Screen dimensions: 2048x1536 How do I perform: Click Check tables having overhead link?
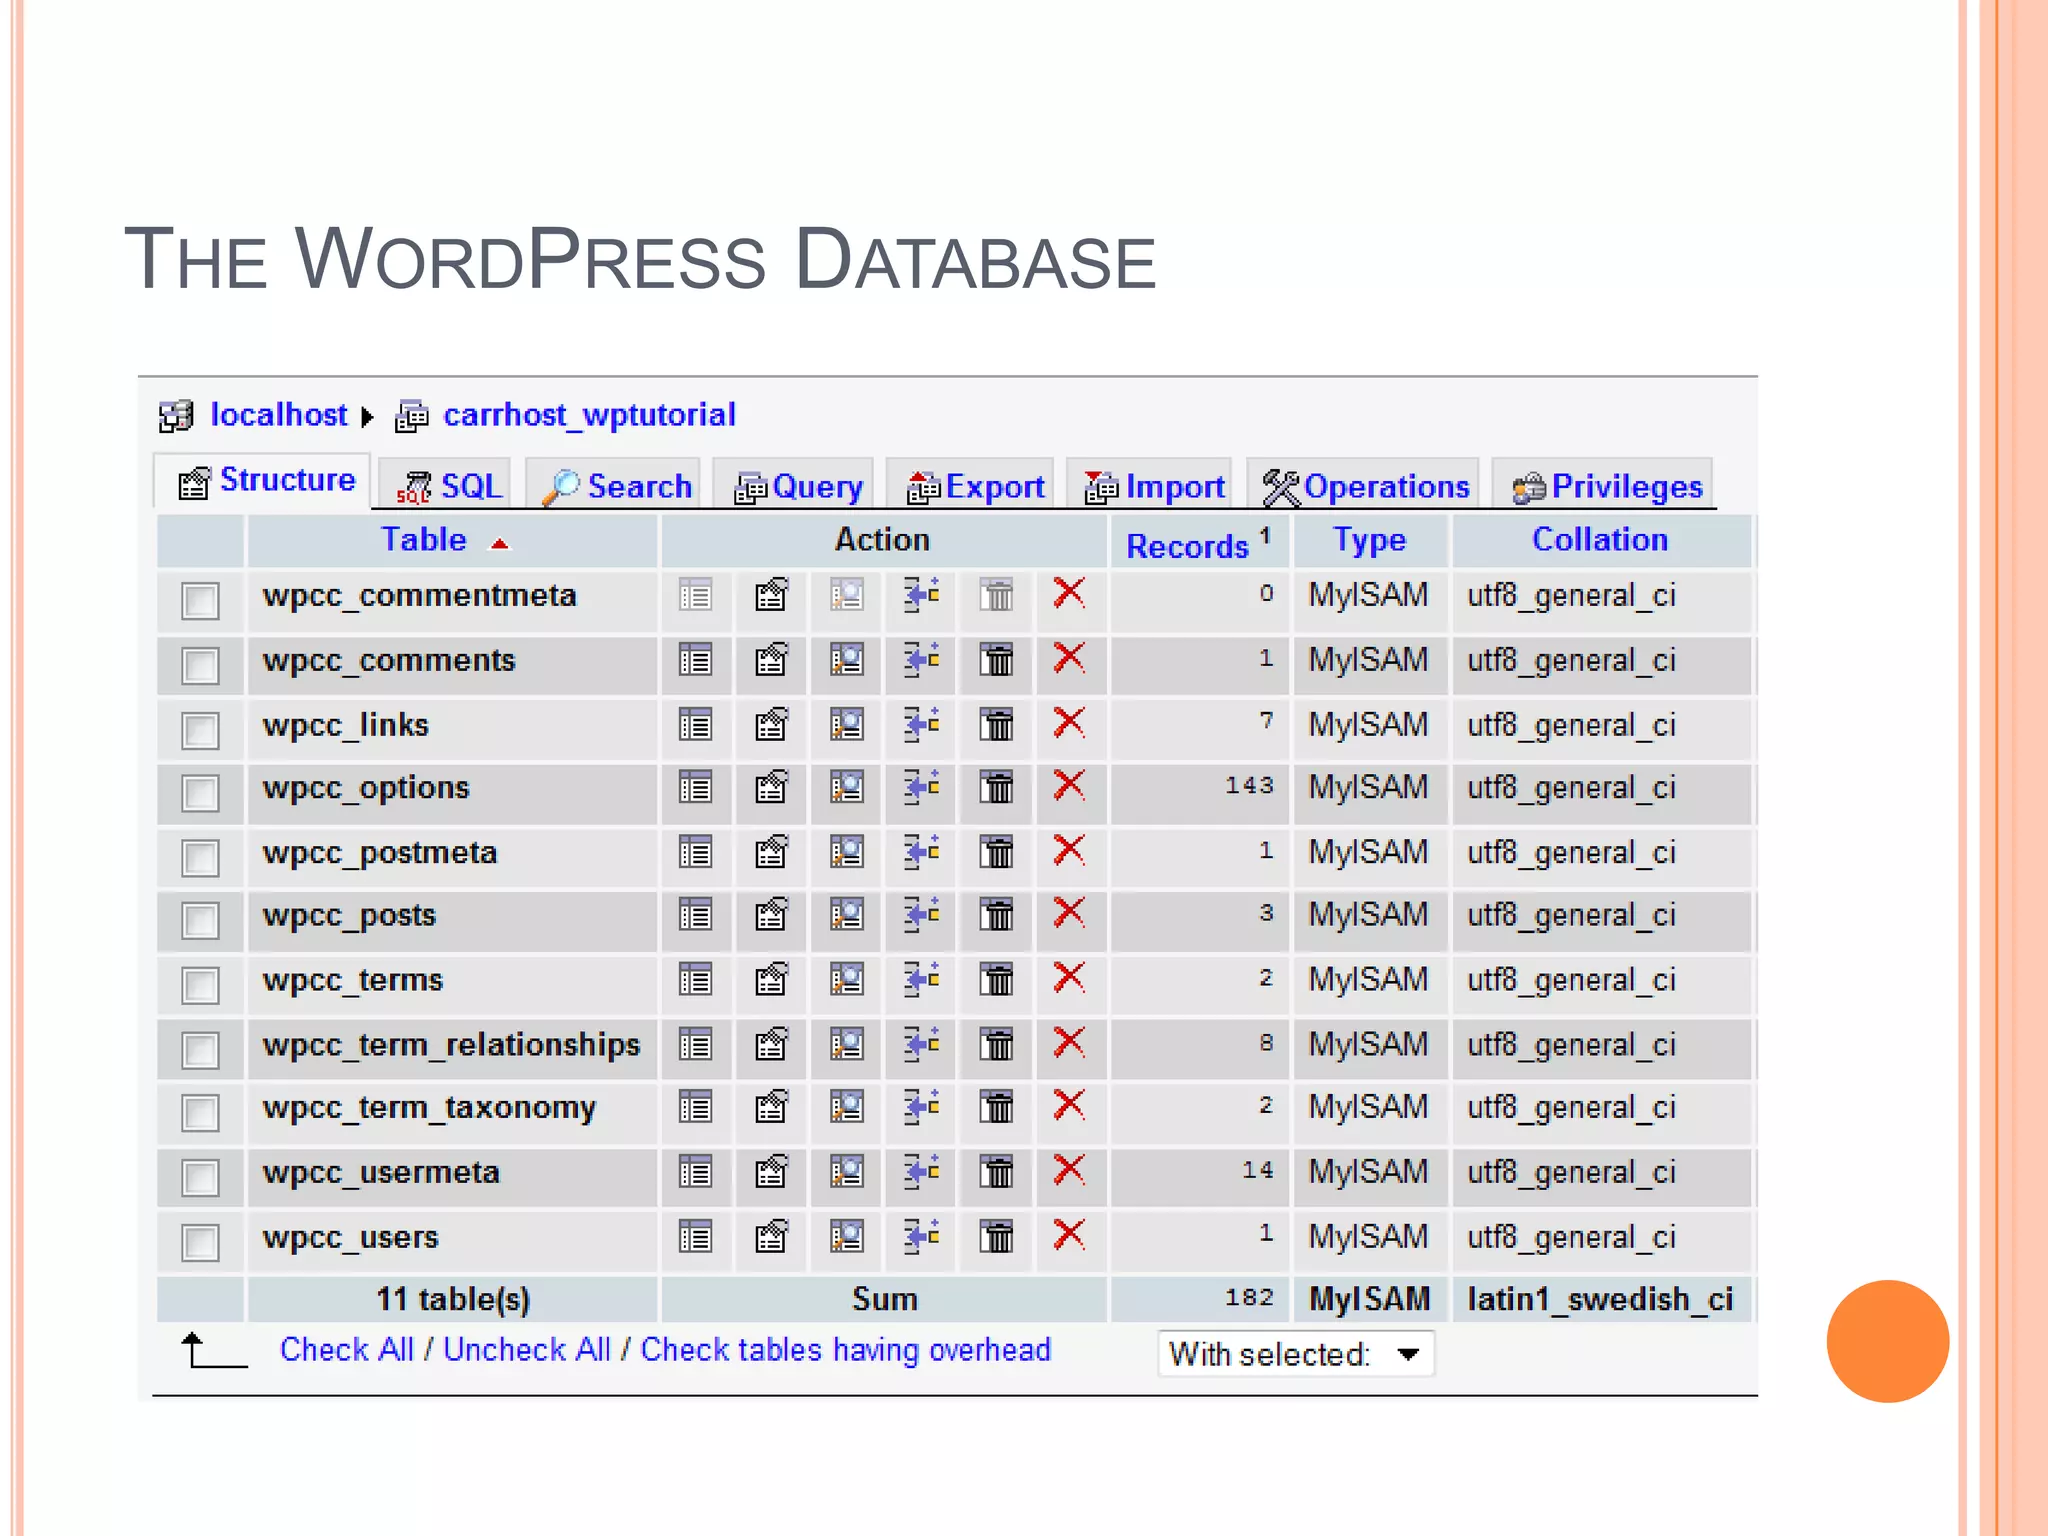(845, 1350)
